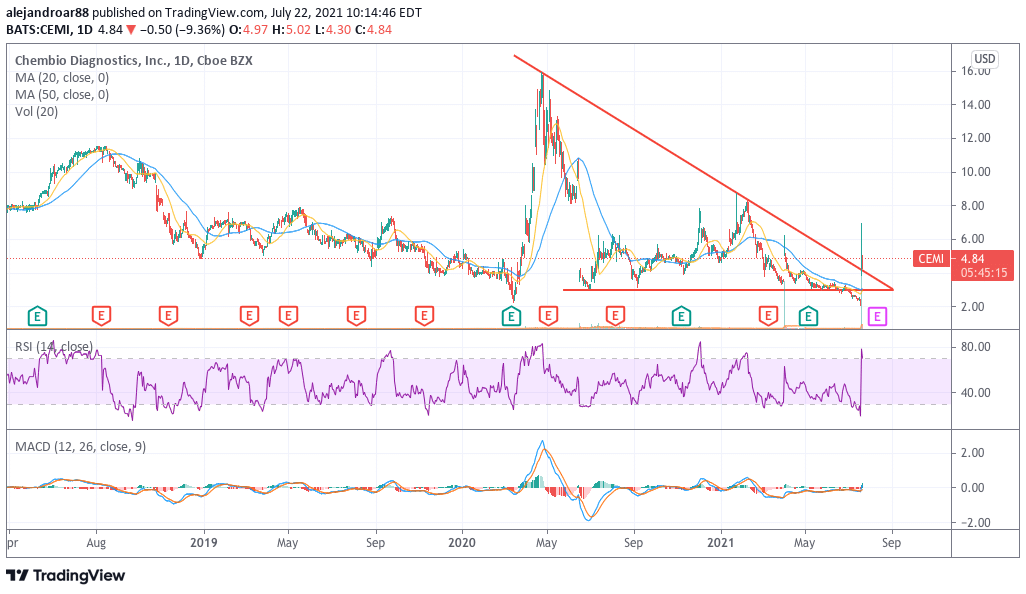Click the H:5.02 high value in the header
This screenshot has width=1026, height=594.
(x=292, y=29)
